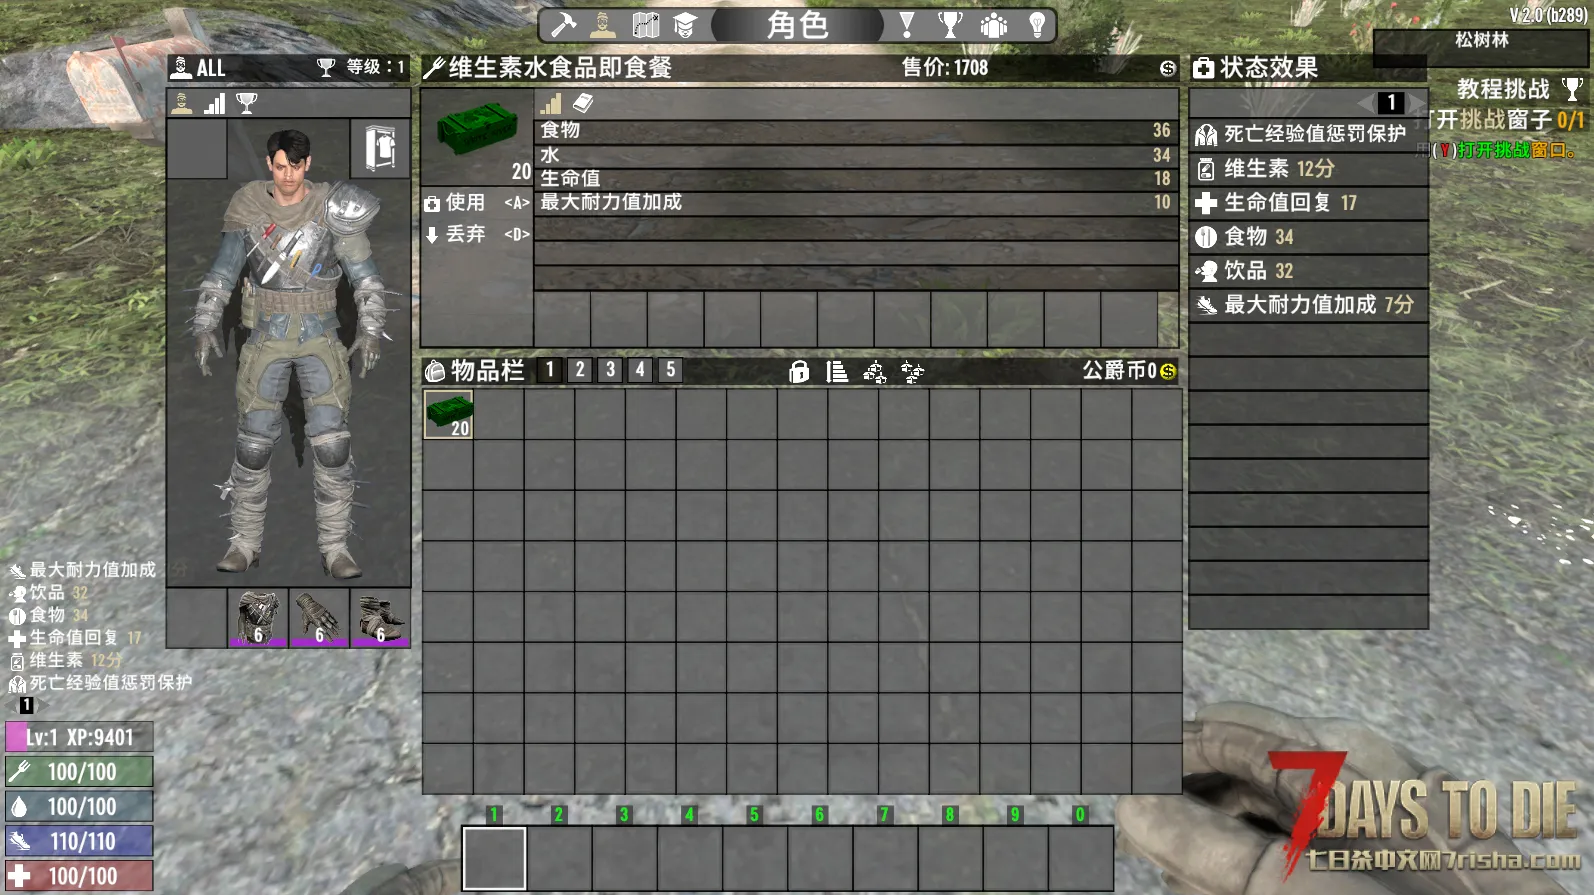Open challenges trophy icon in top bar
The height and width of the screenshot is (895, 1594).
(x=950, y=25)
